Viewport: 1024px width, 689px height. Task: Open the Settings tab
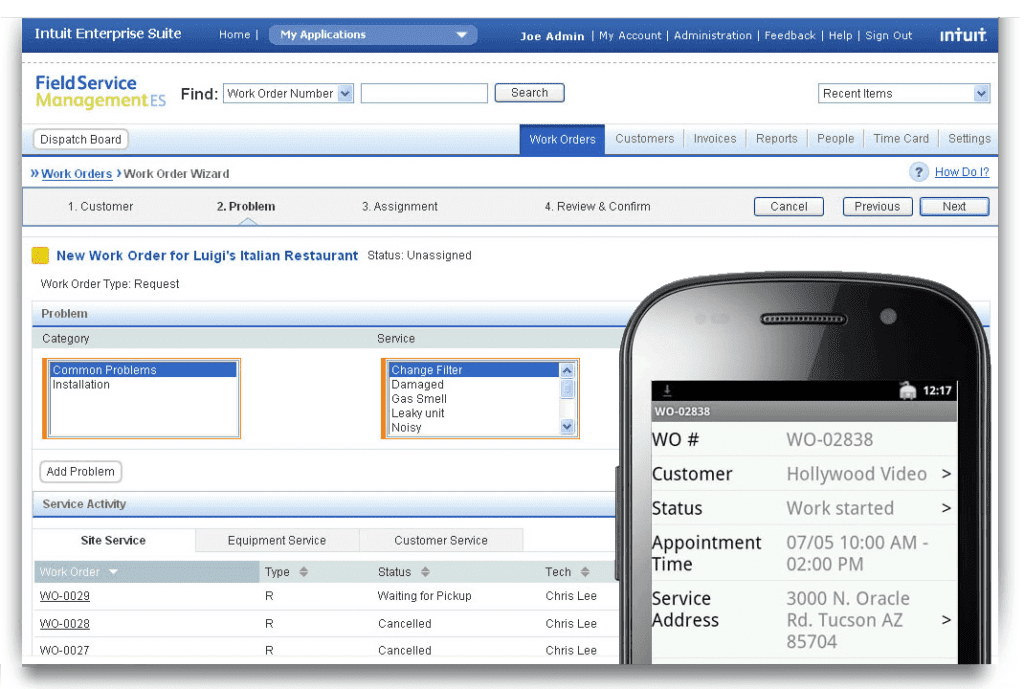(969, 138)
